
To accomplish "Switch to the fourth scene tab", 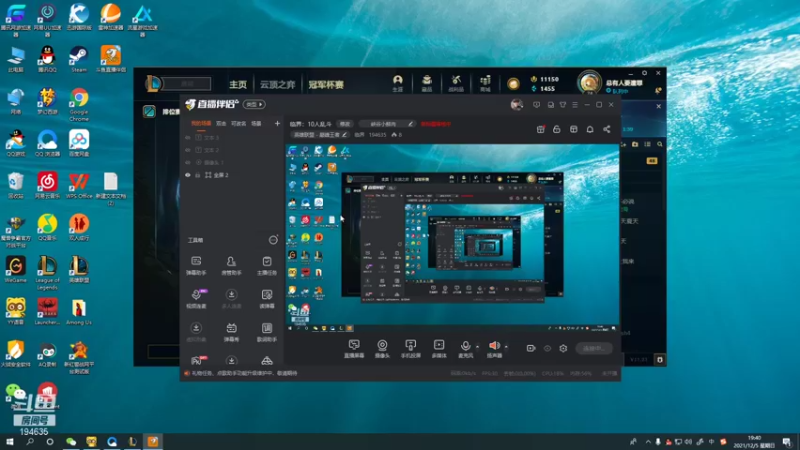I will (256, 123).
